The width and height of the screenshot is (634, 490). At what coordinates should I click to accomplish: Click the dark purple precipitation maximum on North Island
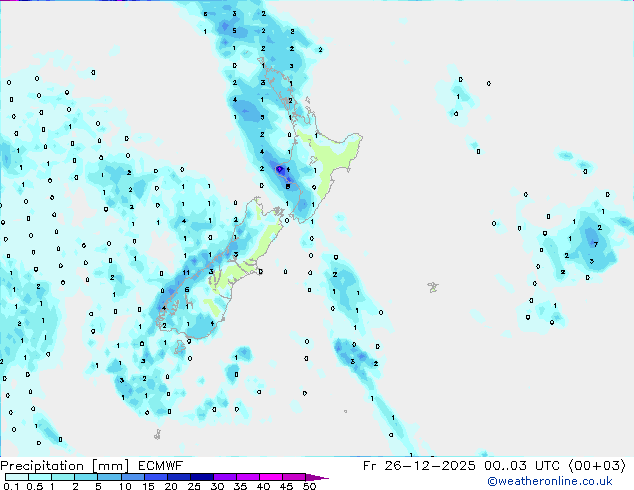click(x=279, y=169)
